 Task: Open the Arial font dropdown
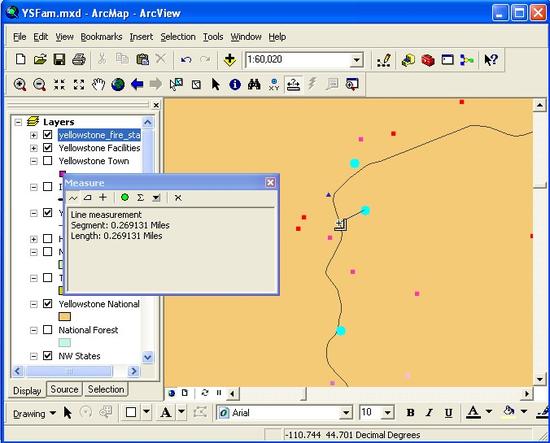[x=346, y=413]
